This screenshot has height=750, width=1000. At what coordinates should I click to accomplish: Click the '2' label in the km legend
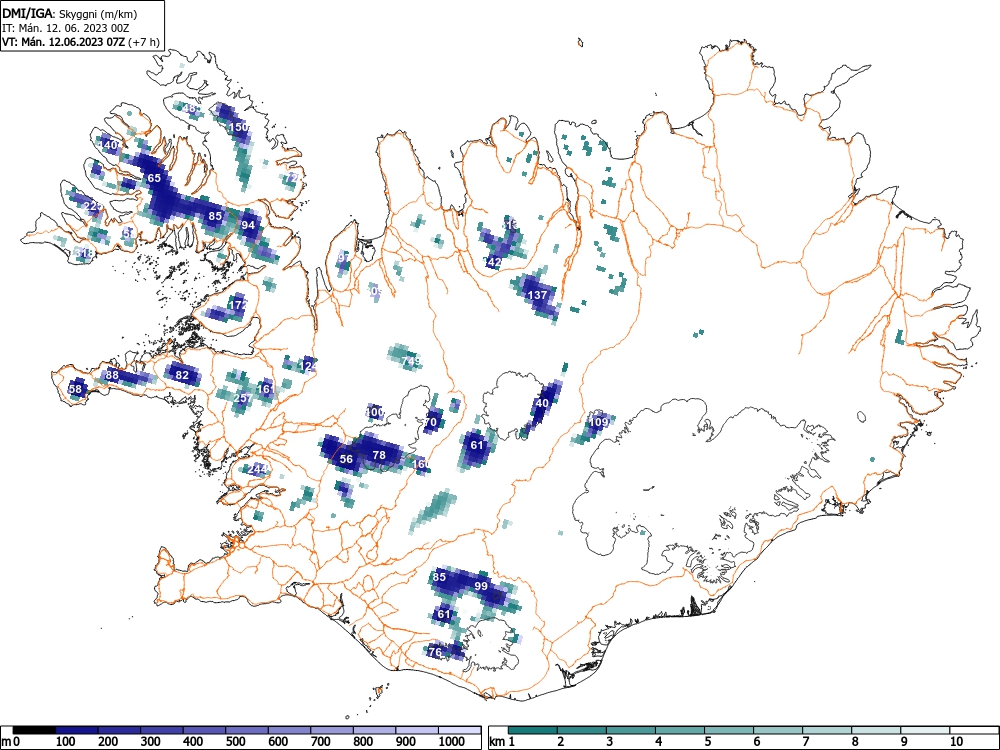coord(561,741)
